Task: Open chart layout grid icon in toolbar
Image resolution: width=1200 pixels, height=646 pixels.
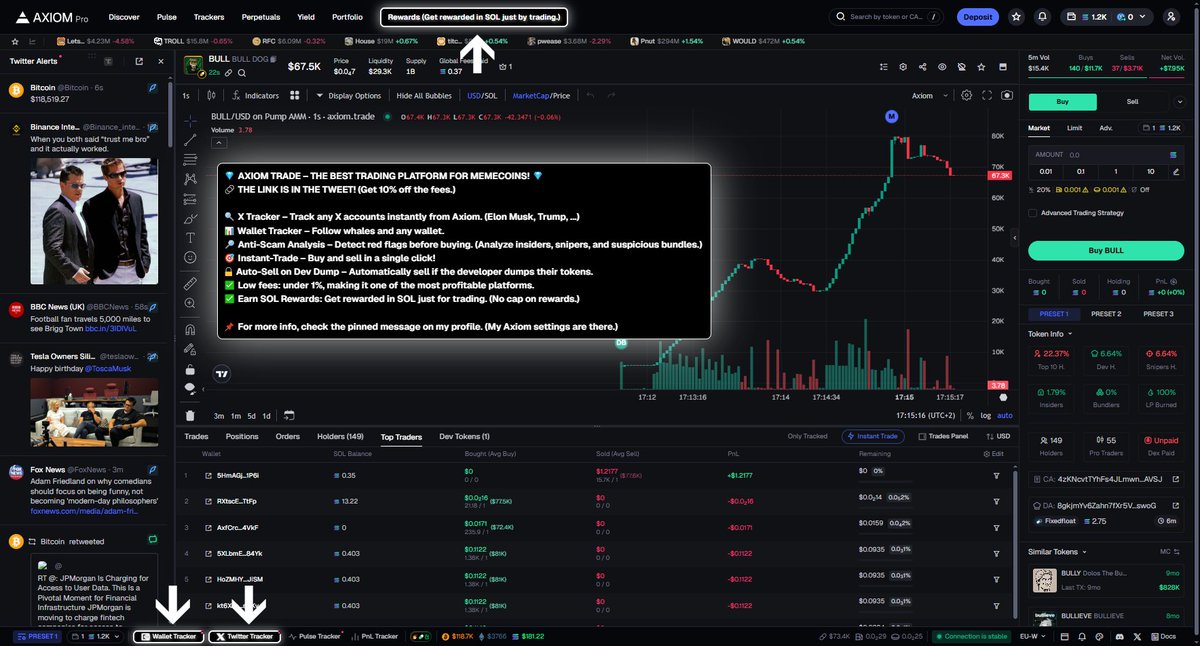Action: click(295, 96)
